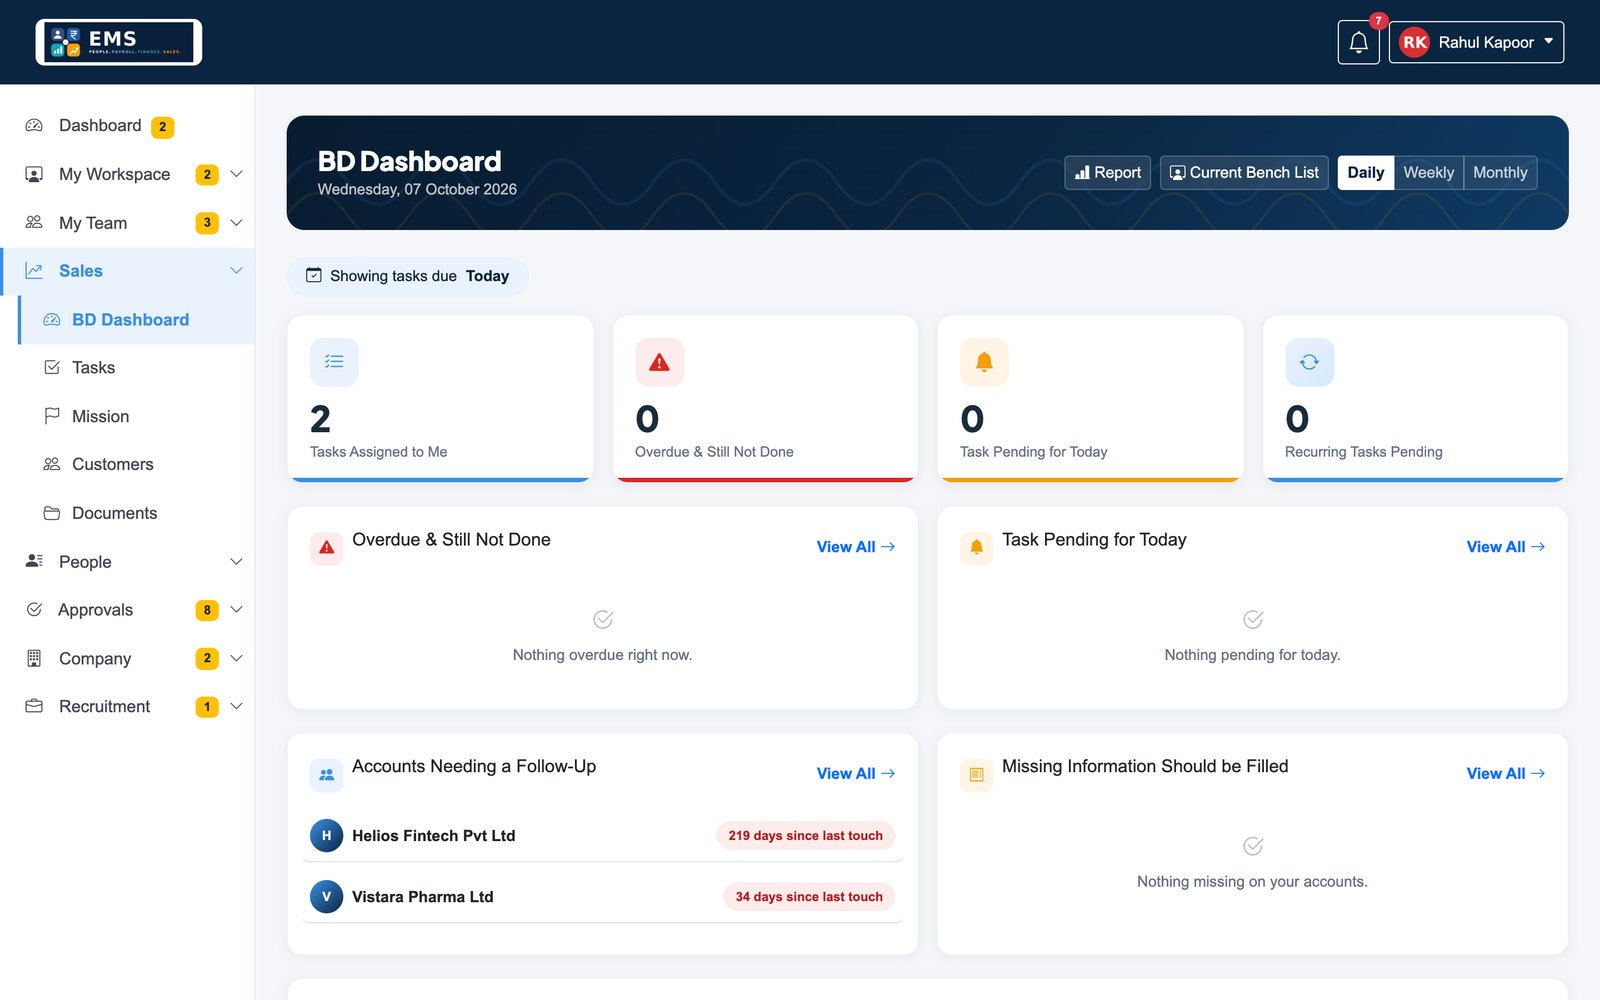View All accounts needing a follow-up

(x=855, y=774)
